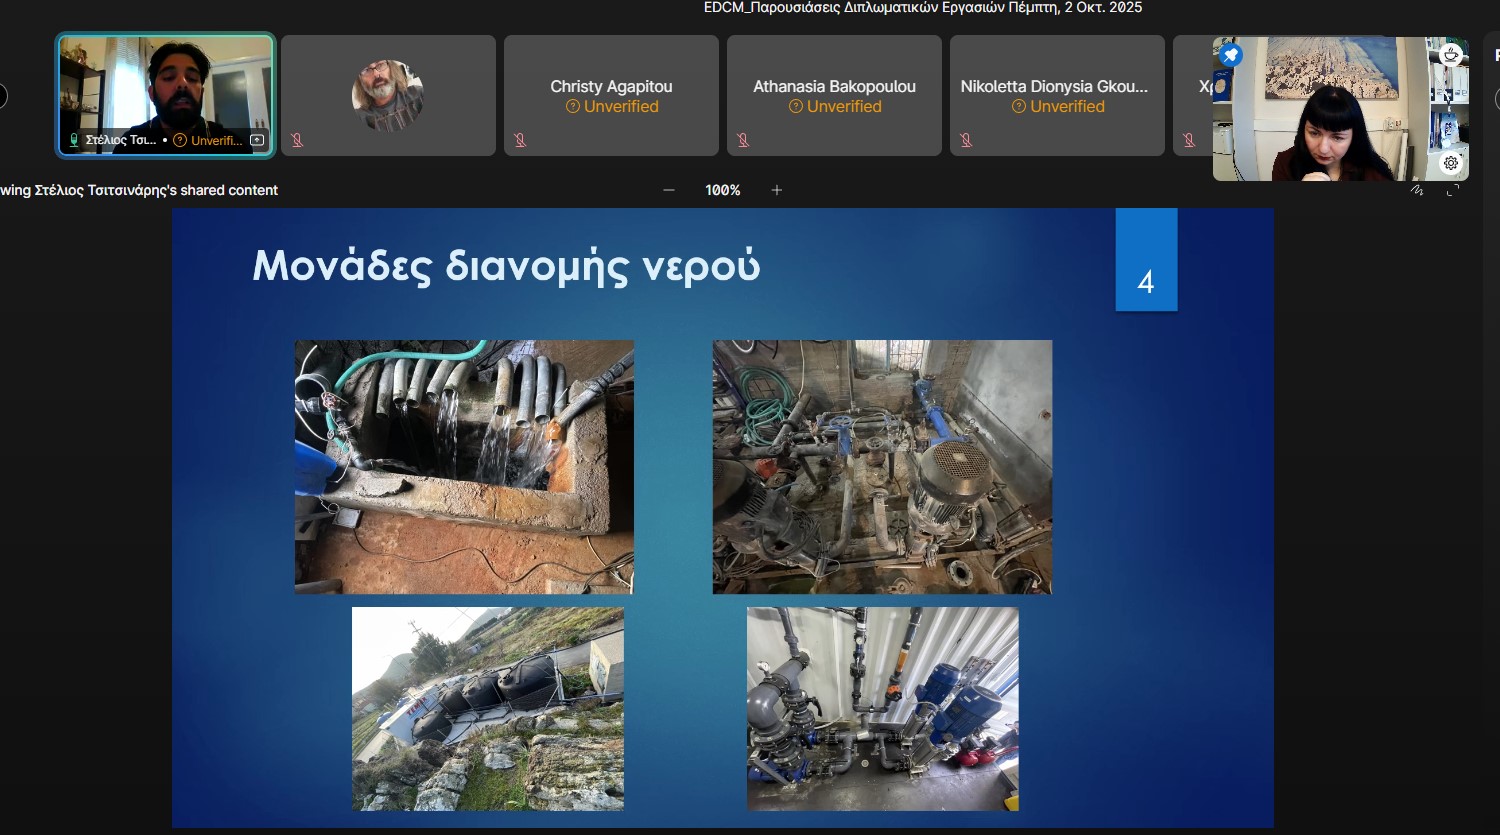Click the coffee cup icon on self-view
The height and width of the screenshot is (835, 1500).
pos(1451,55)
